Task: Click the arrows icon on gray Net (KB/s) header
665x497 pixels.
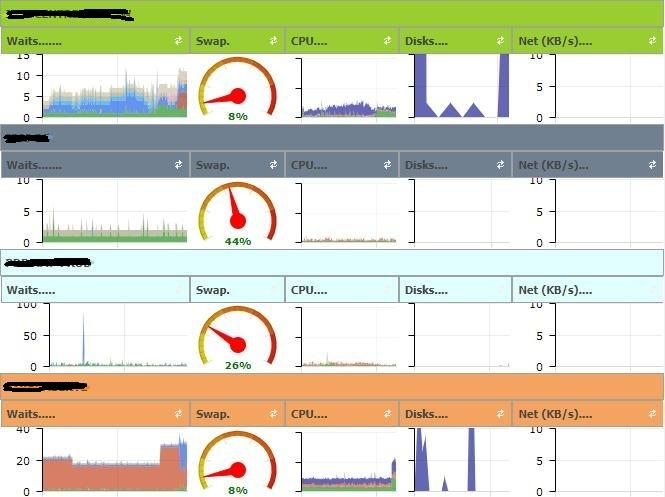Action: coord(651,165)
